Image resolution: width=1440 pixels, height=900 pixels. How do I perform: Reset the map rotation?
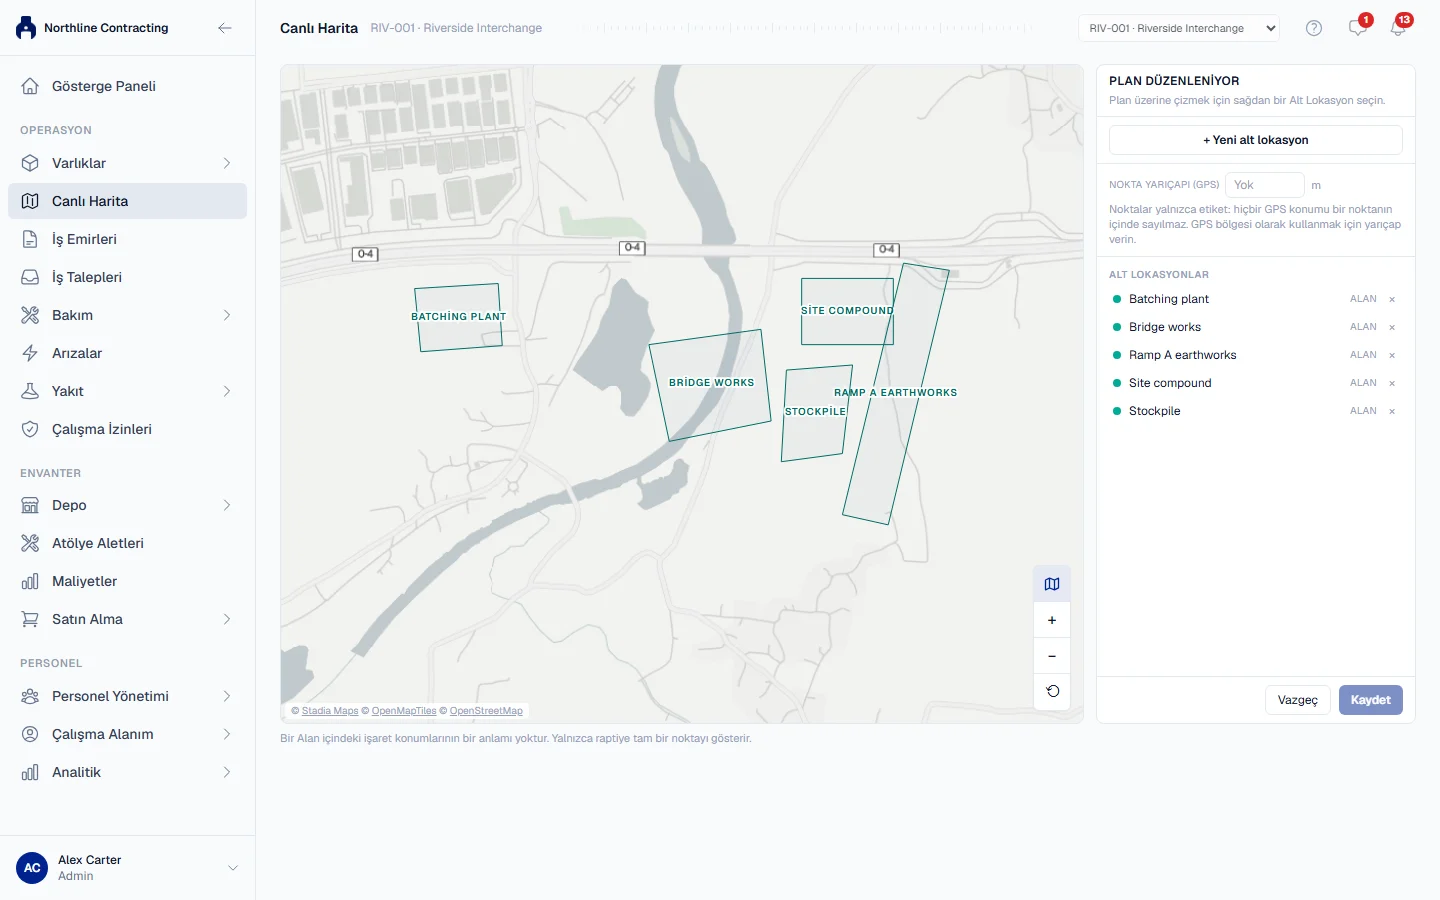coord(1052,691)
